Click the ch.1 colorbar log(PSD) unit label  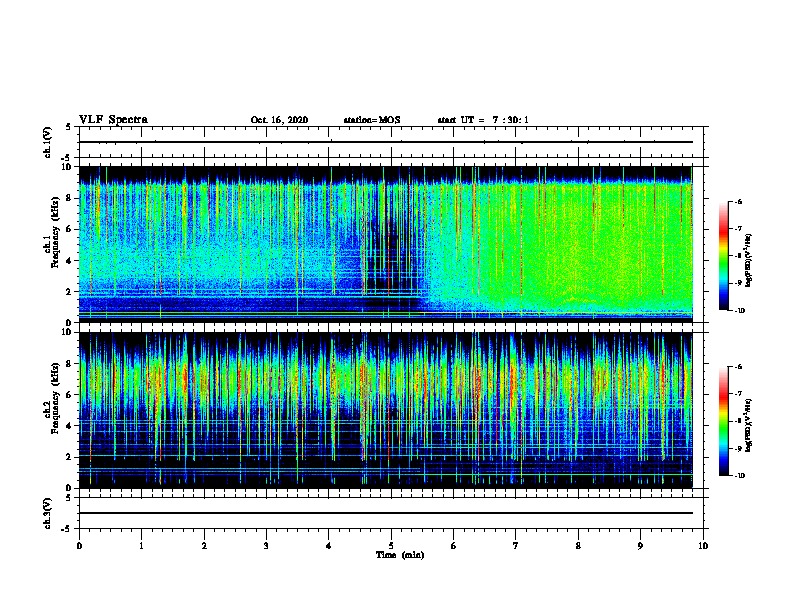tap(749, 261)
